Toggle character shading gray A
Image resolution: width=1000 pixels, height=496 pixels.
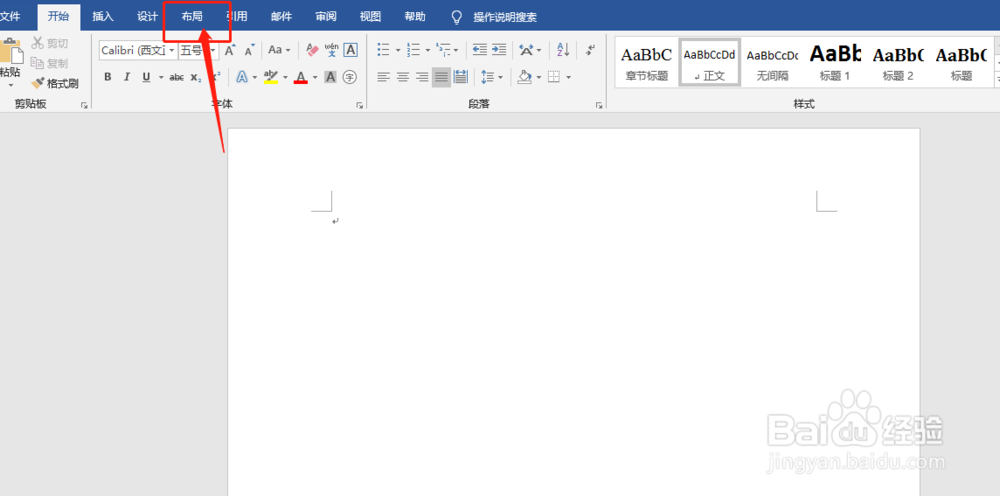[x=330, y=77]
